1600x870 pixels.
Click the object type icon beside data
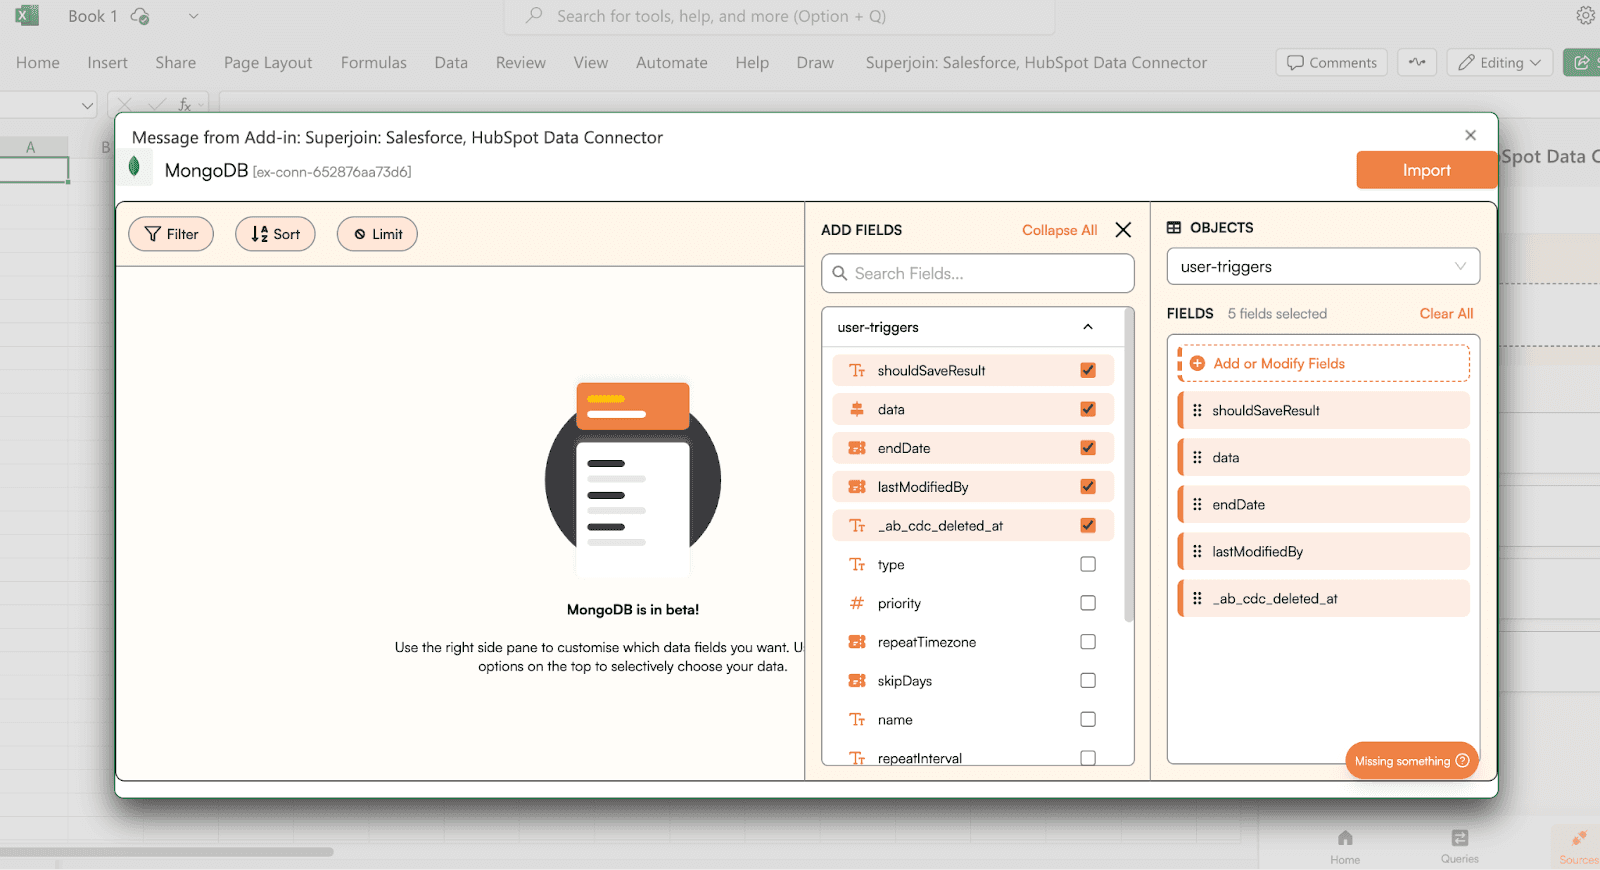857,409
